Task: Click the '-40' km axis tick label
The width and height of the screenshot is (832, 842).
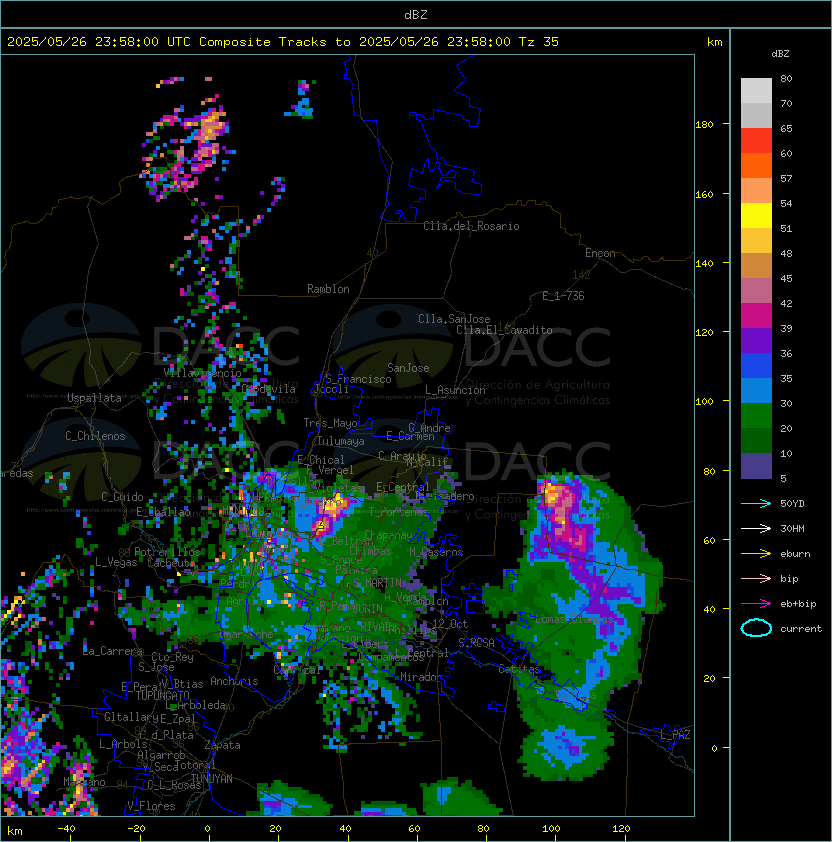Action: (x=66, y=829)
